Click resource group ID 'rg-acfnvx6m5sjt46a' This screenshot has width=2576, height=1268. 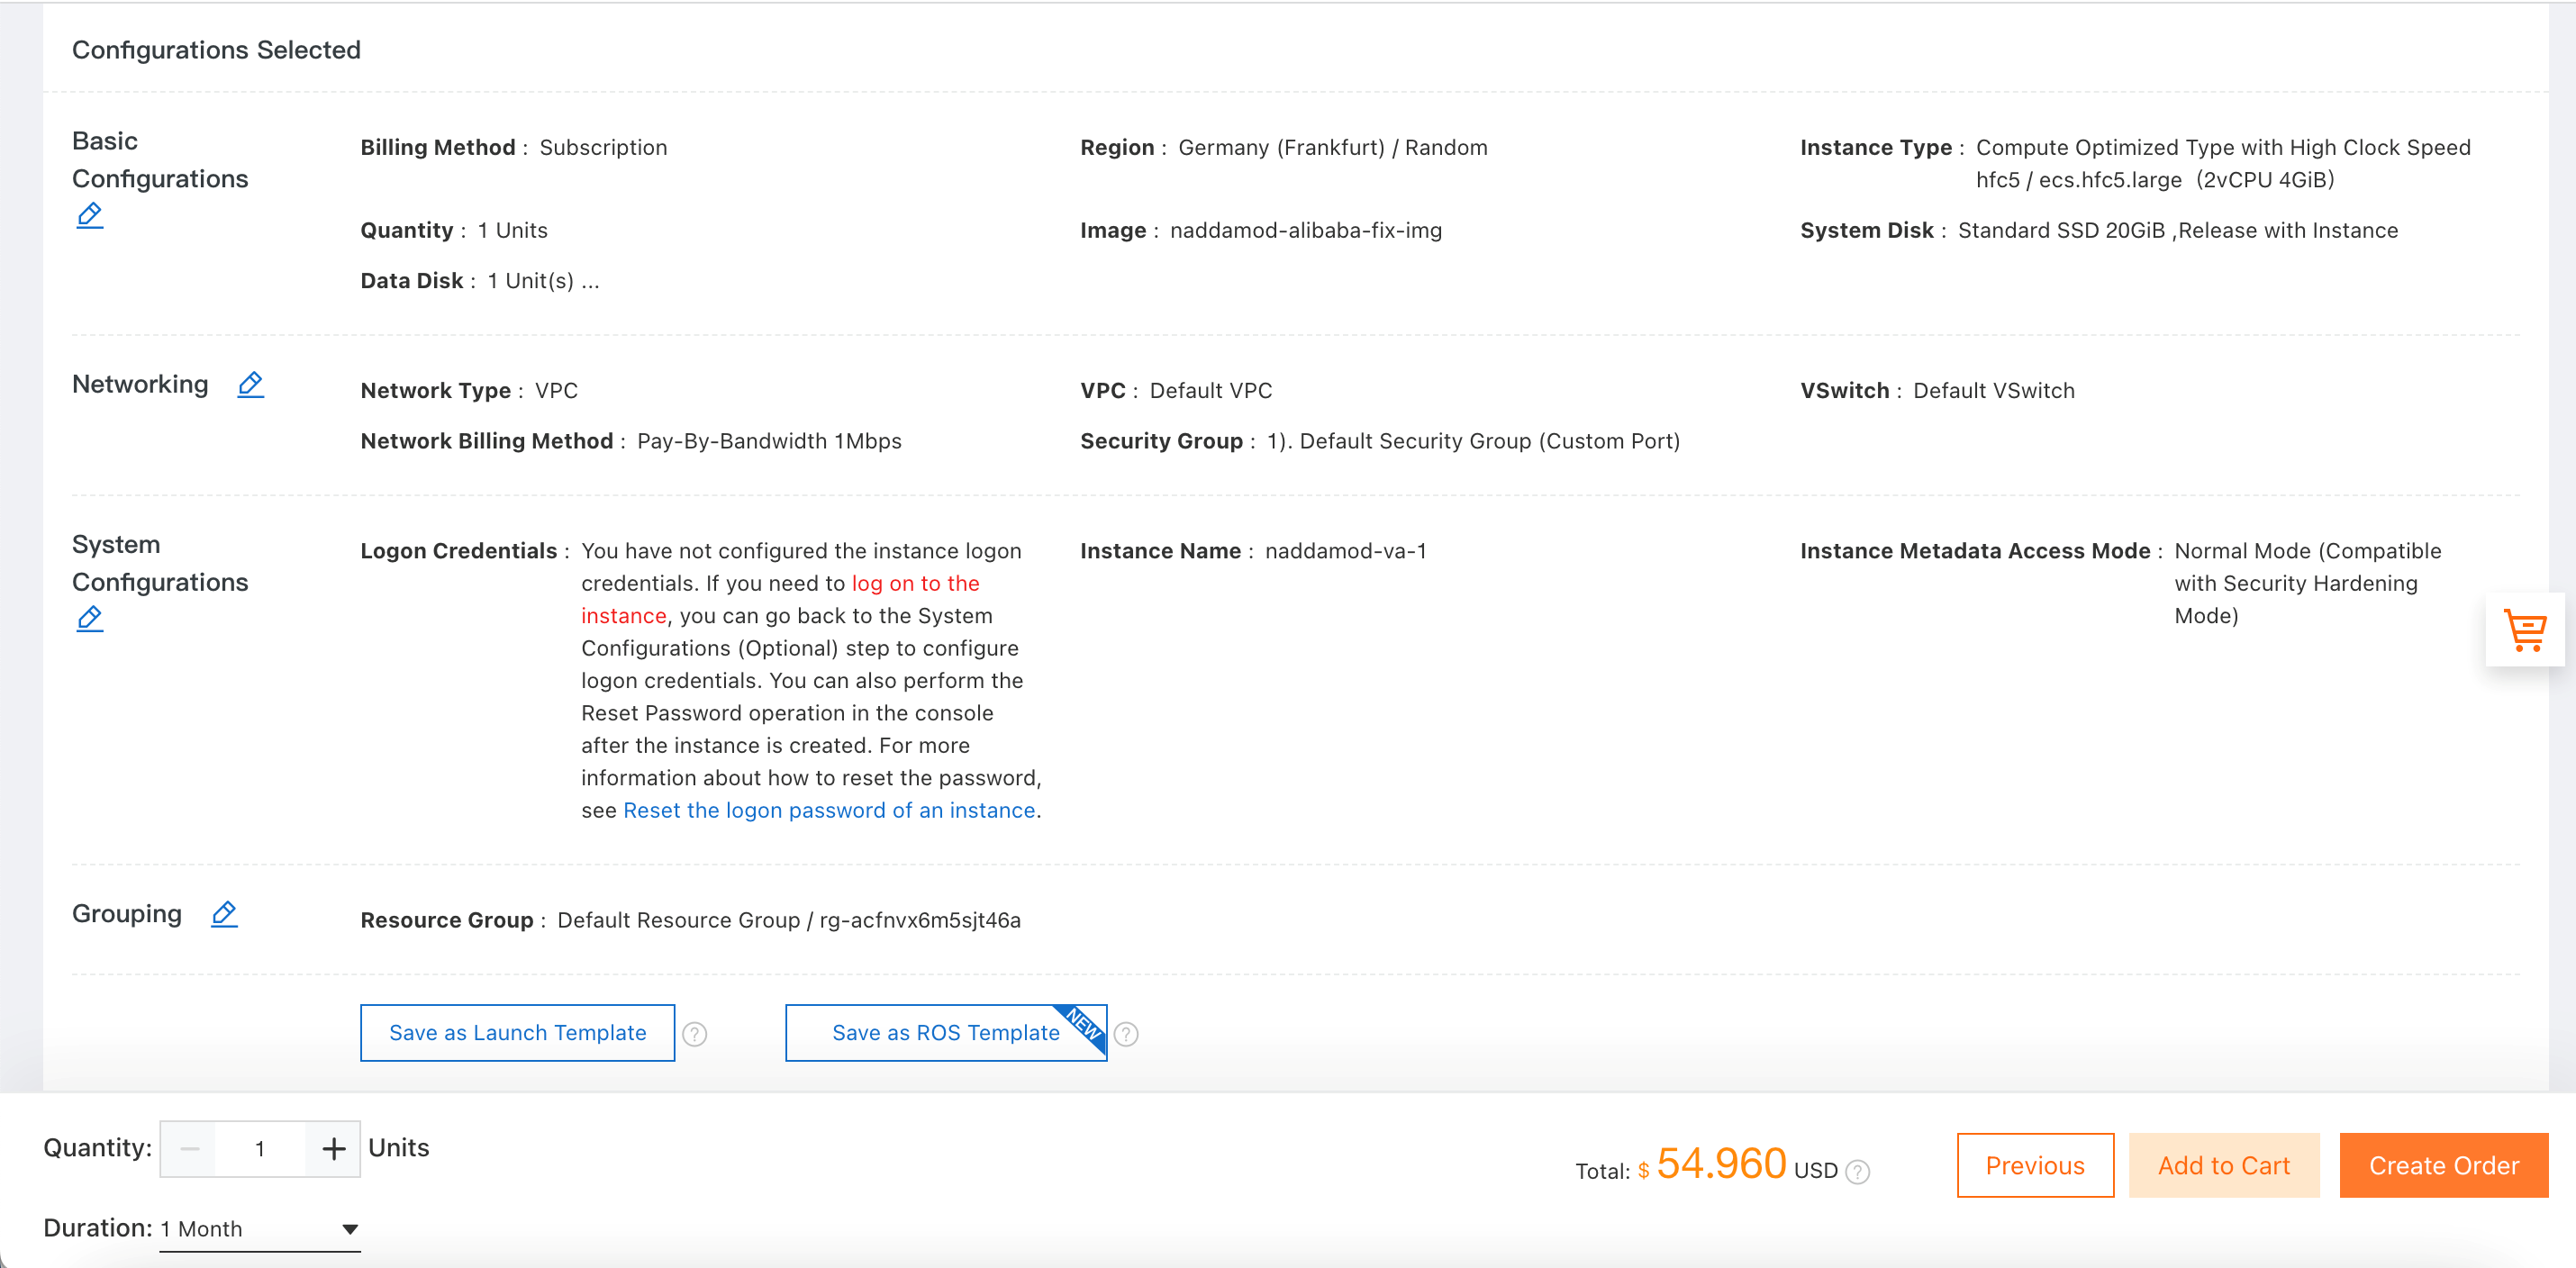coord(920,921)
